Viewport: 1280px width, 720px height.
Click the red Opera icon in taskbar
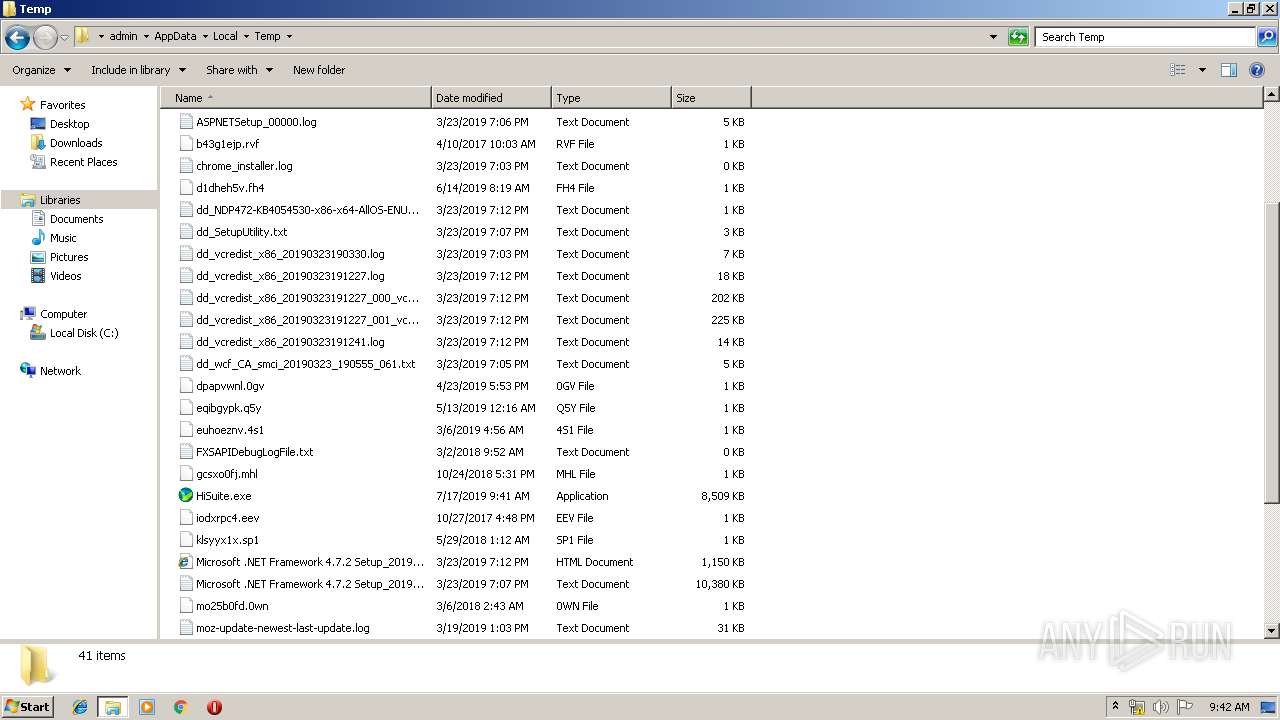(x=214, y=707)
